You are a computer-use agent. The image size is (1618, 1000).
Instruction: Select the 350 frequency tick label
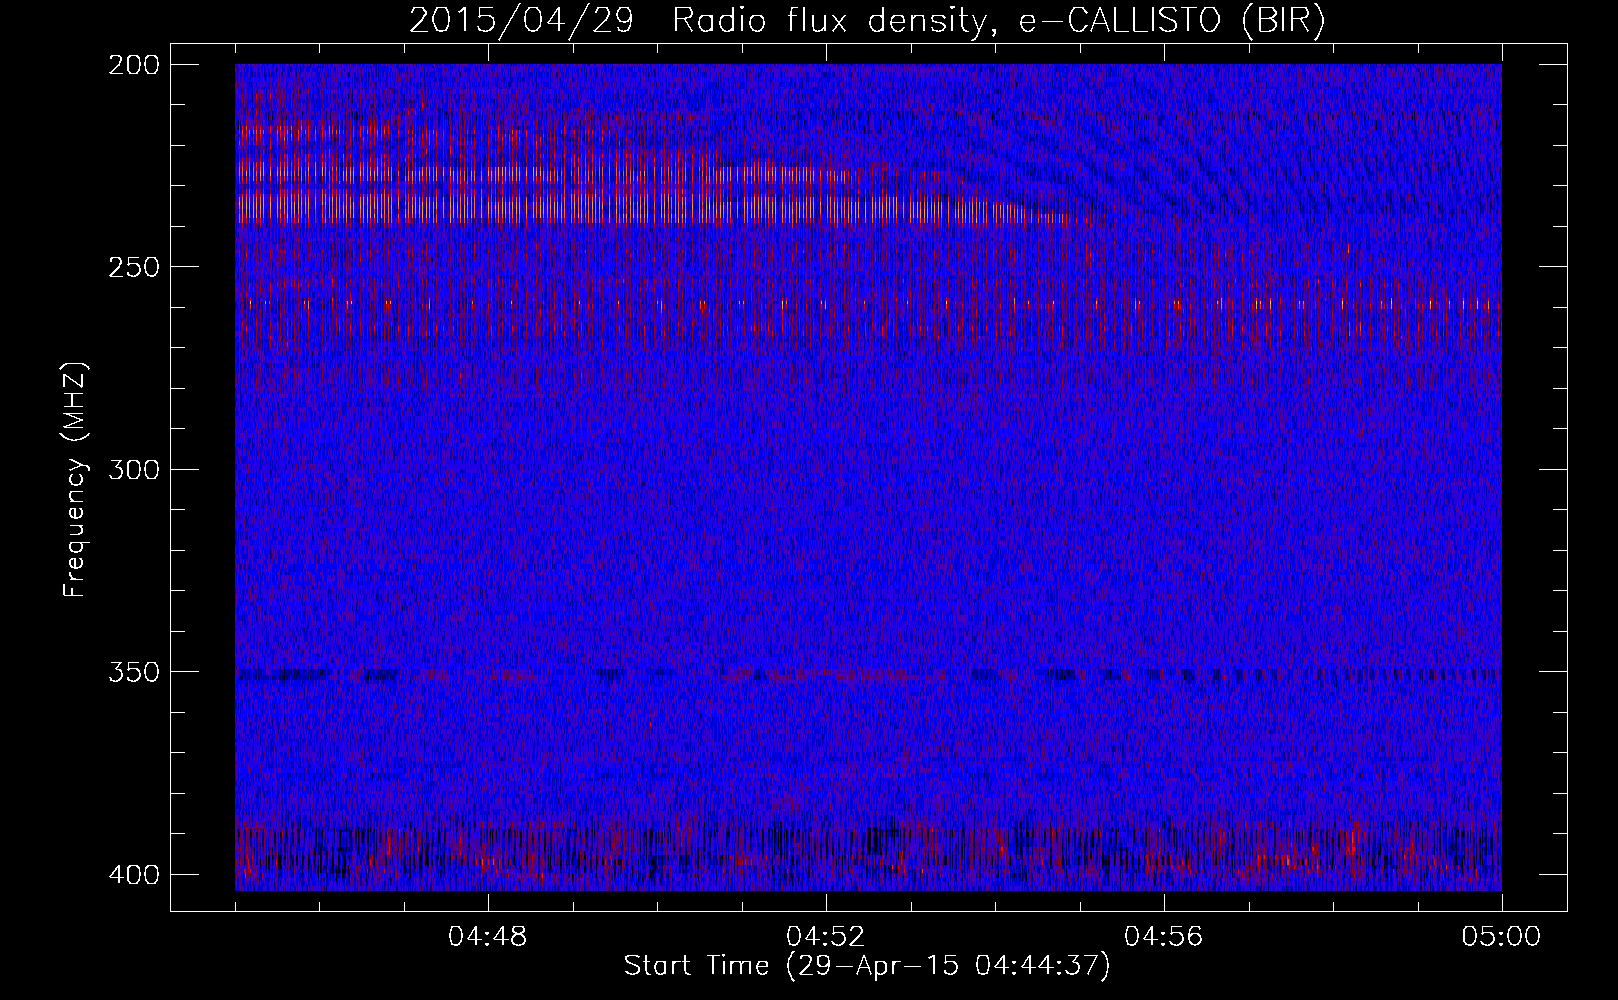coord(133,672)
